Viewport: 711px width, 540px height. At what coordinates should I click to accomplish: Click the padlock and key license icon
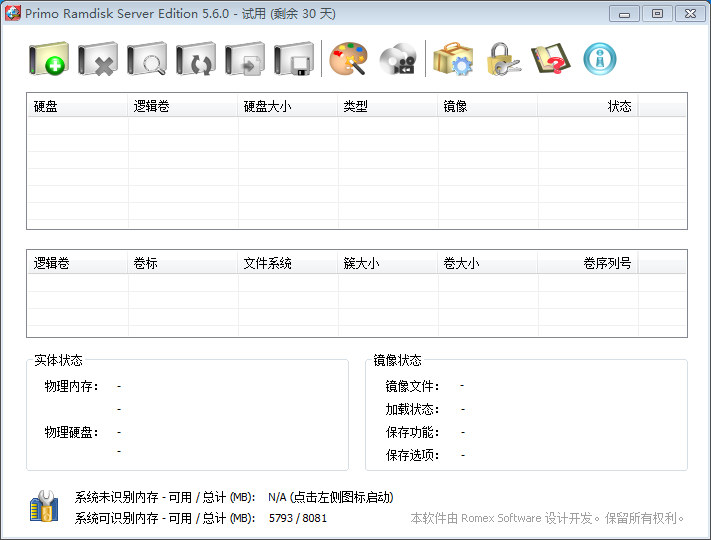tap(503, 59)
